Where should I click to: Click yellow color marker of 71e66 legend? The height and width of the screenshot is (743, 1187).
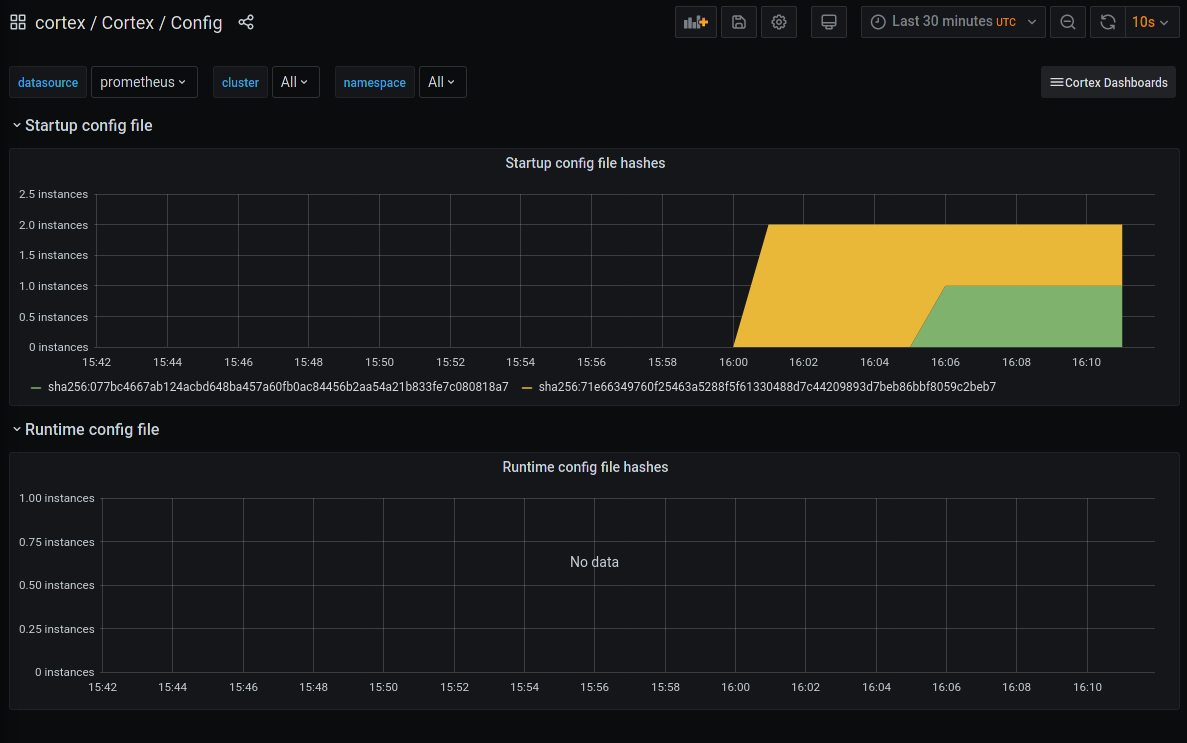click(x=527, y=388)
